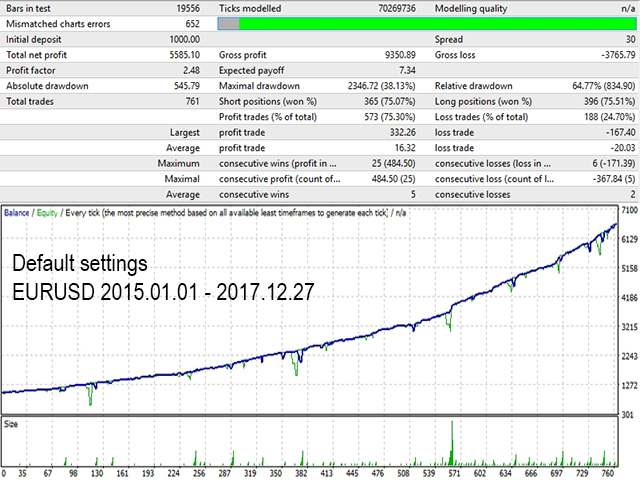Screen dimensions: 640x480
Task: Select the Expected payoff label
Action: (251, 70)
